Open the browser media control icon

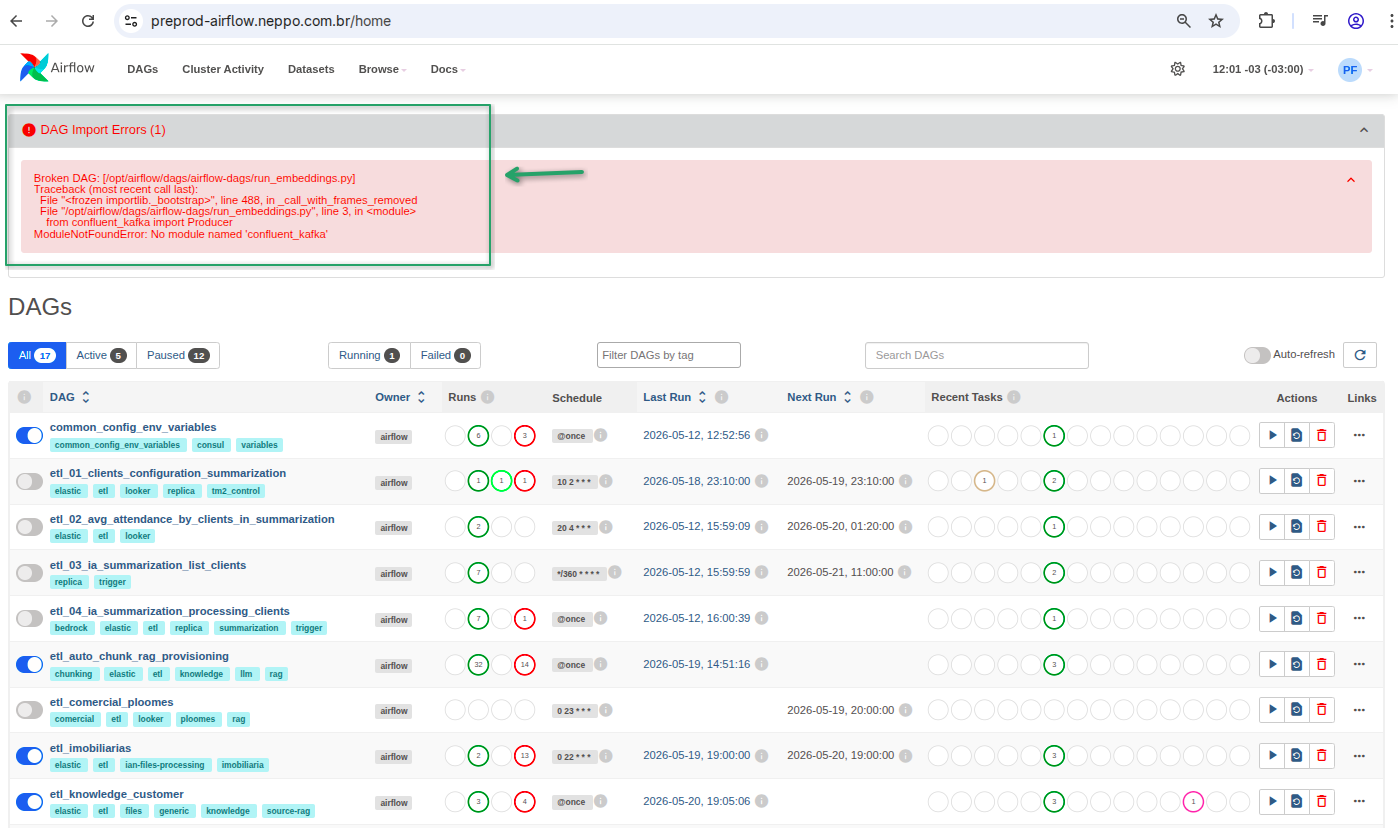tap(1320, 21)
